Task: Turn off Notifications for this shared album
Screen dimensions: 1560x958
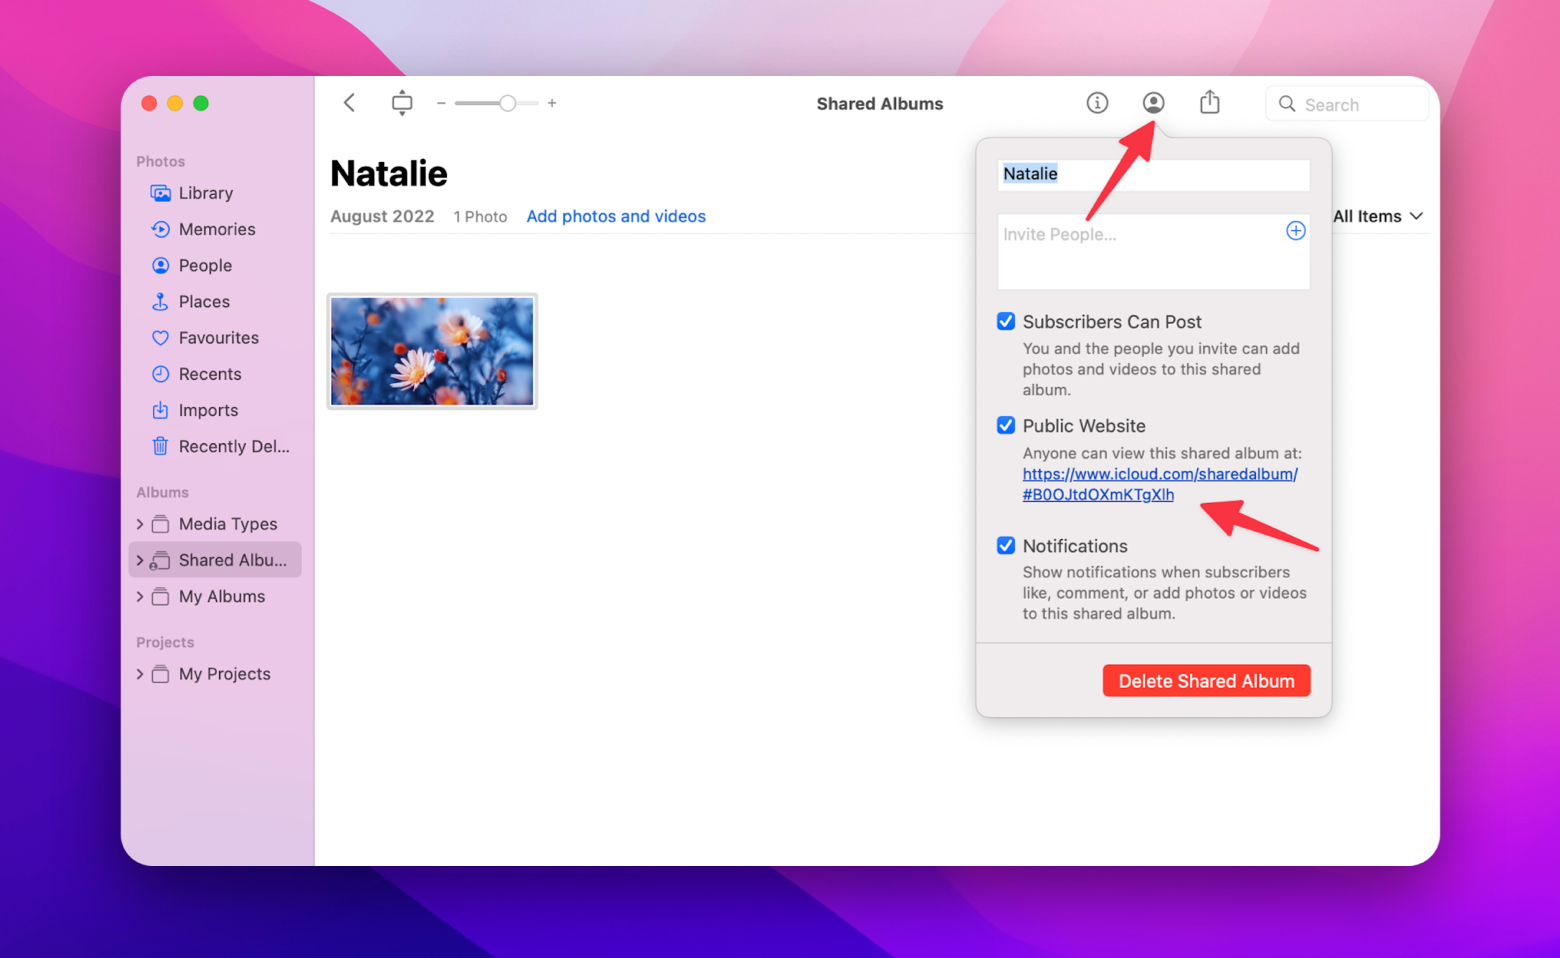Action: click(1005, 546)
